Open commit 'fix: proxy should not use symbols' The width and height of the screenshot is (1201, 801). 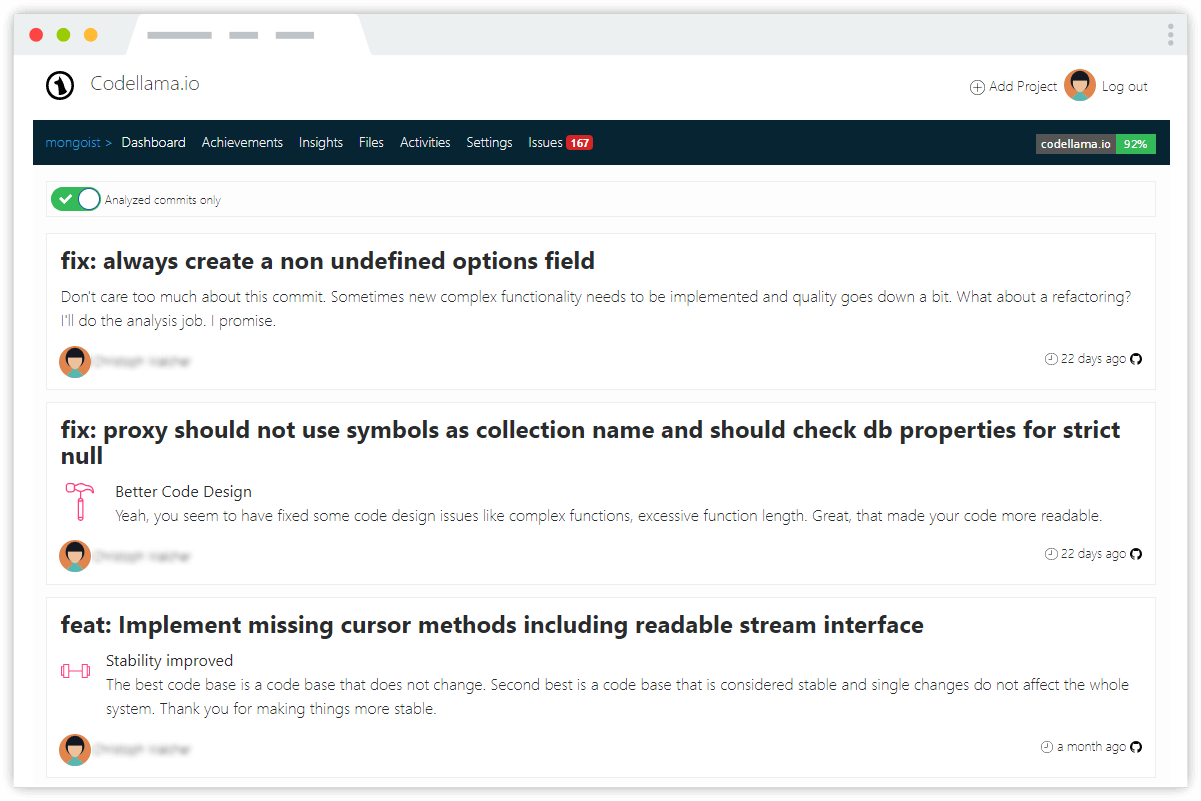pos(591,442)
